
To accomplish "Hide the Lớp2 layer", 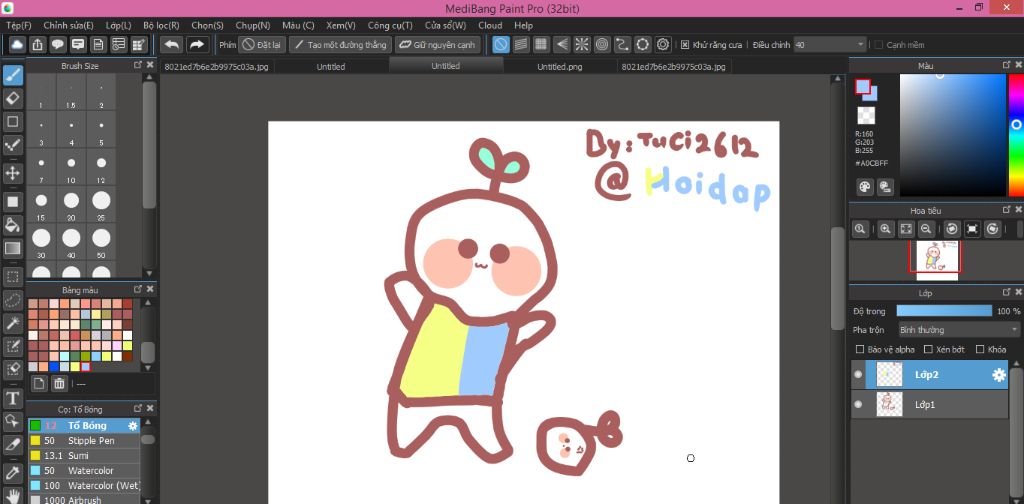I will (858, 375).
